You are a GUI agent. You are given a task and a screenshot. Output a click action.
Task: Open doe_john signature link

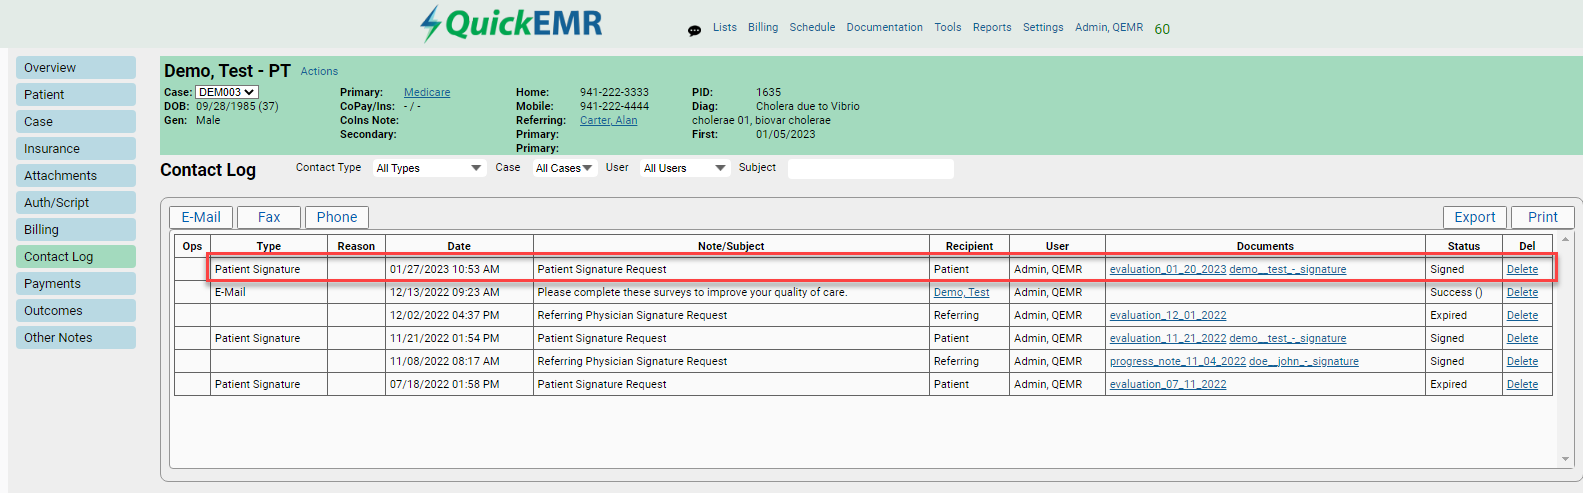[x=1304, y=361]
